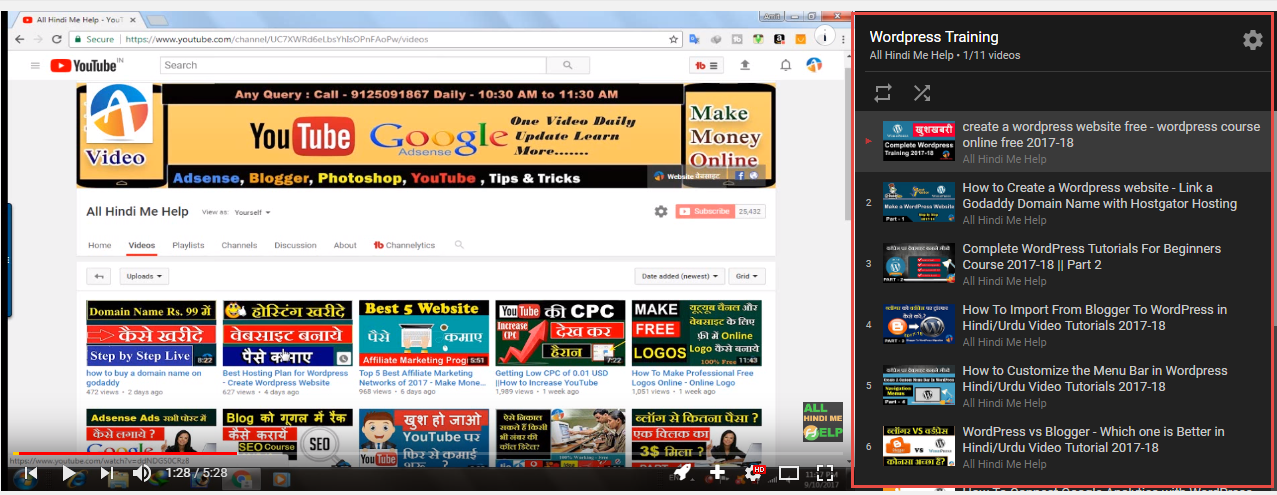
Task: Bookmark the page with the star icon
Action: pyautogui.click(x=674, y=39)
